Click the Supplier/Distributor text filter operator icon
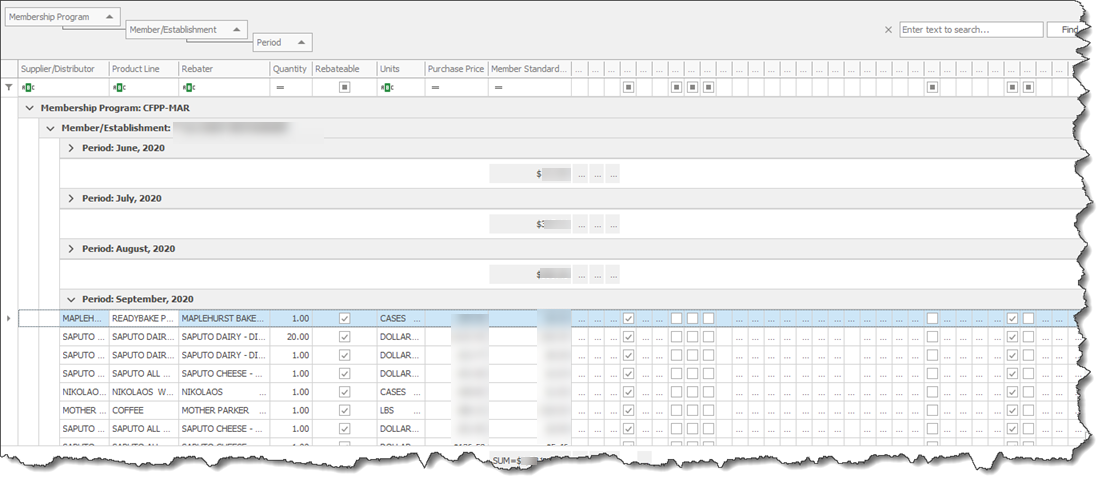This screenshot has height=487, width=1110. click(28, 88)
